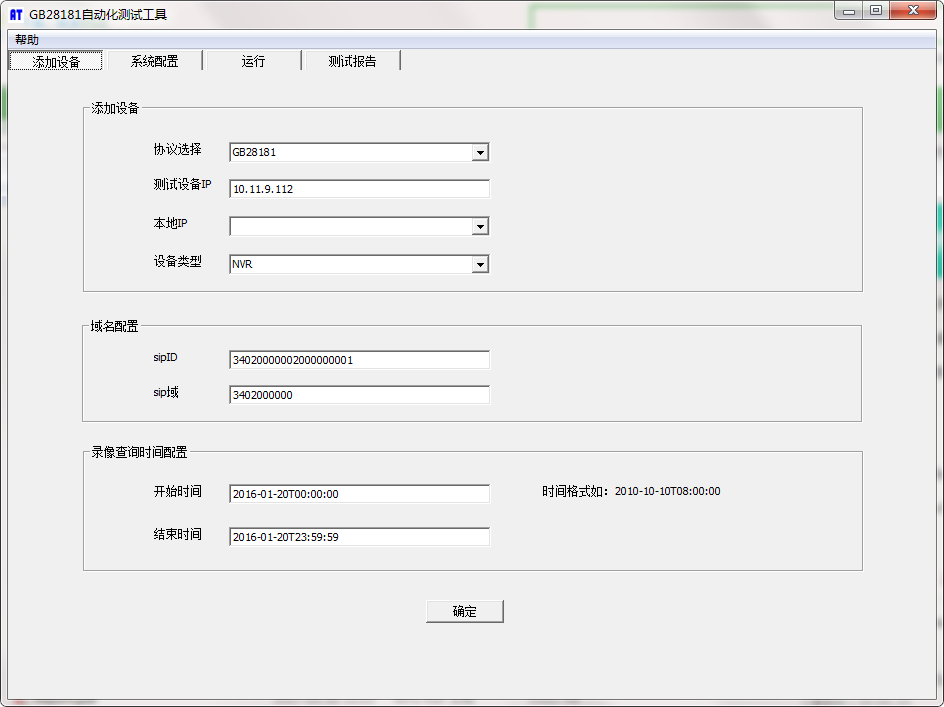Close the GB28181 test tool window

[x=913, y=11]
